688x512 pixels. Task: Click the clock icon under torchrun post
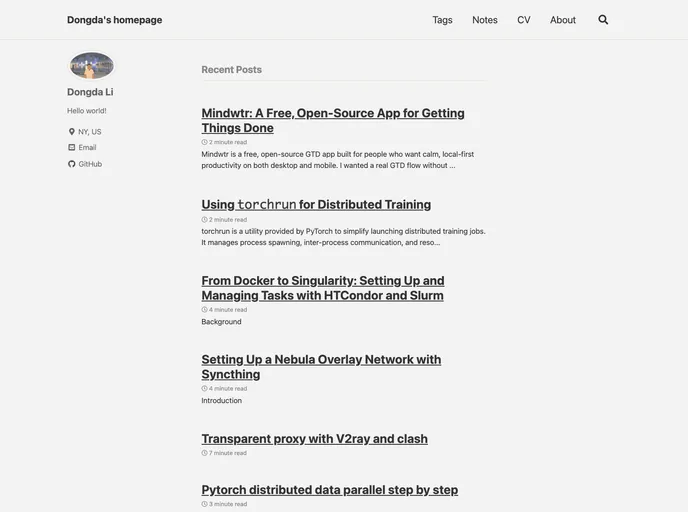pos(205,220)
